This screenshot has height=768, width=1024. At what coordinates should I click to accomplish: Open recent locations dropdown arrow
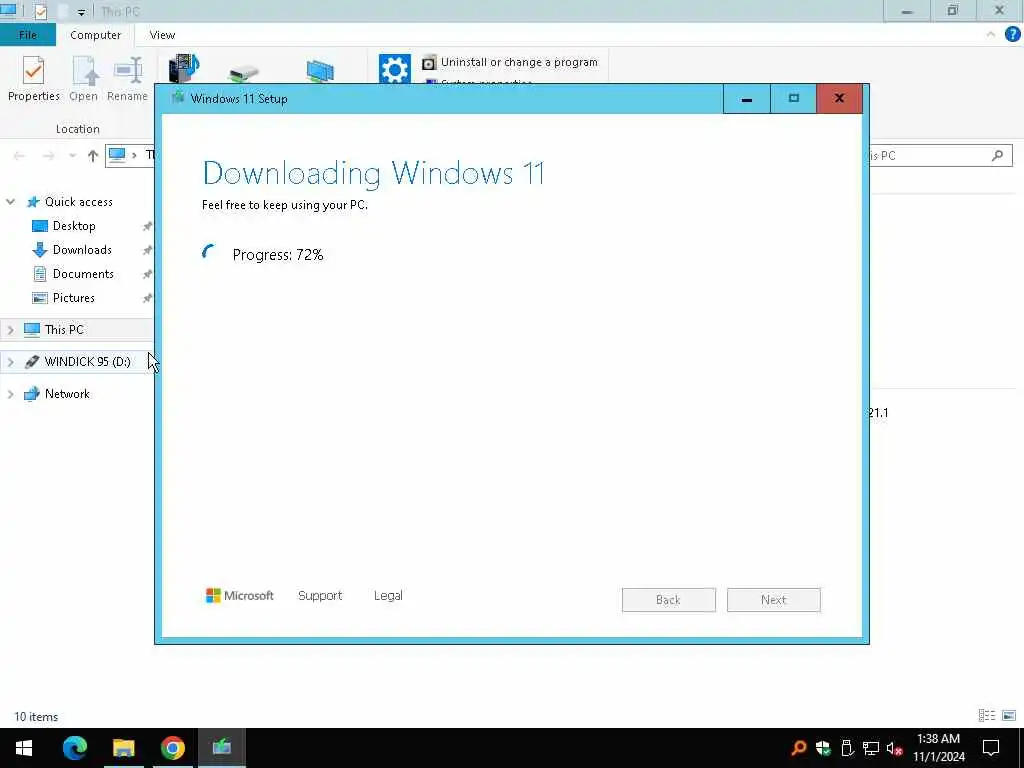point(72,155)
